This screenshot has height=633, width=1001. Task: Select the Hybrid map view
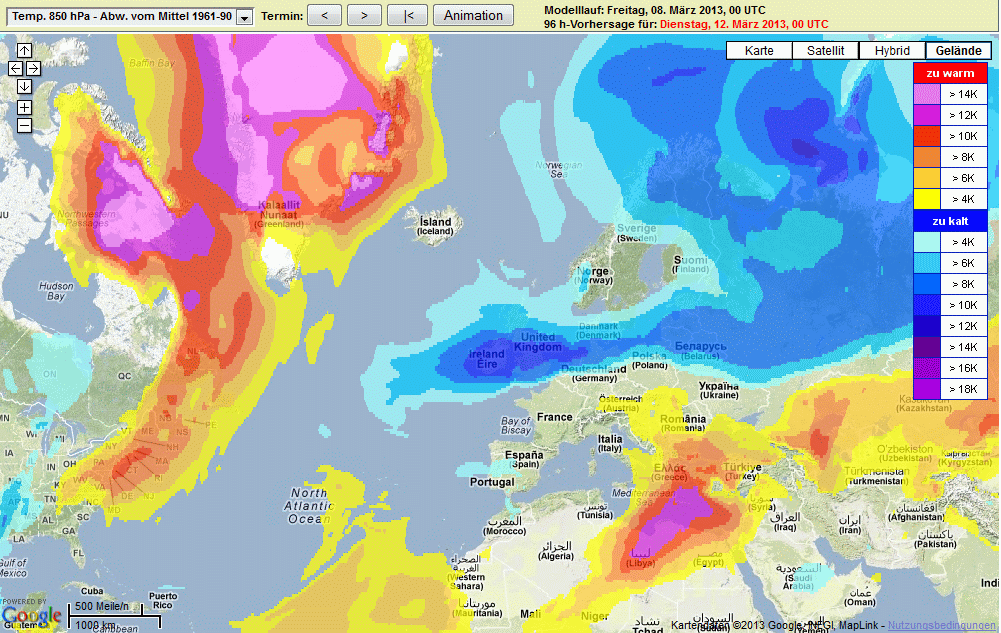click(x=892, y=51)
